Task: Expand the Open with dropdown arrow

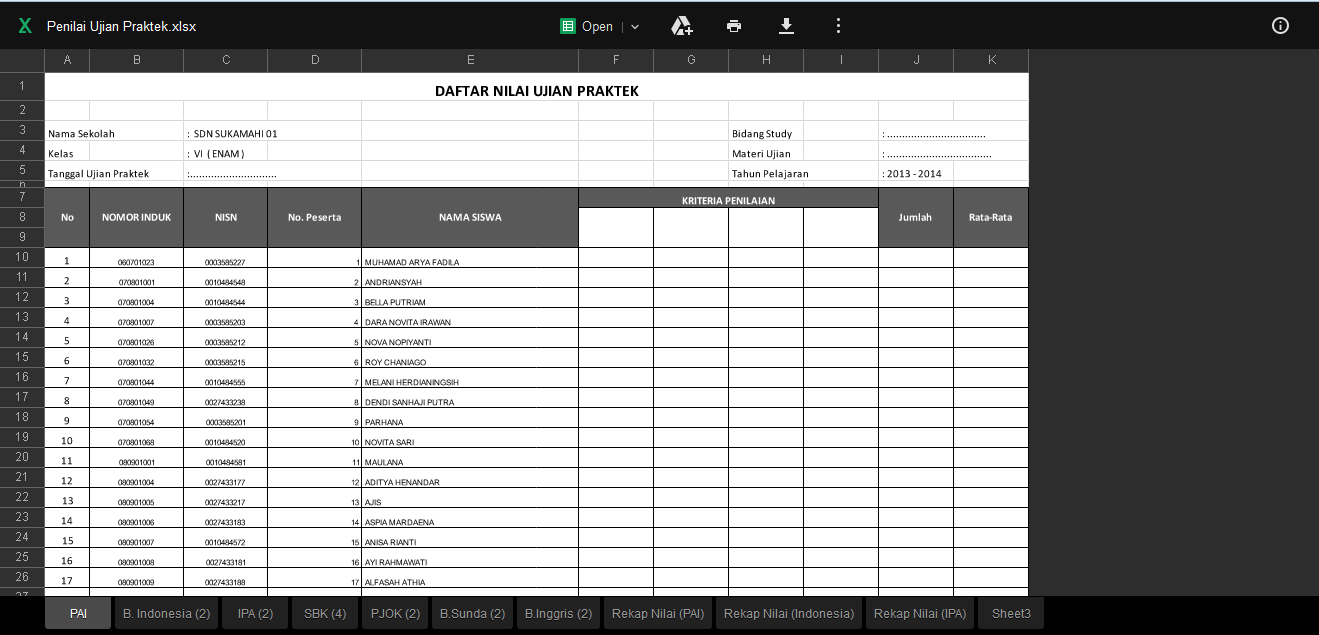Action: click(x=634, y=26)
